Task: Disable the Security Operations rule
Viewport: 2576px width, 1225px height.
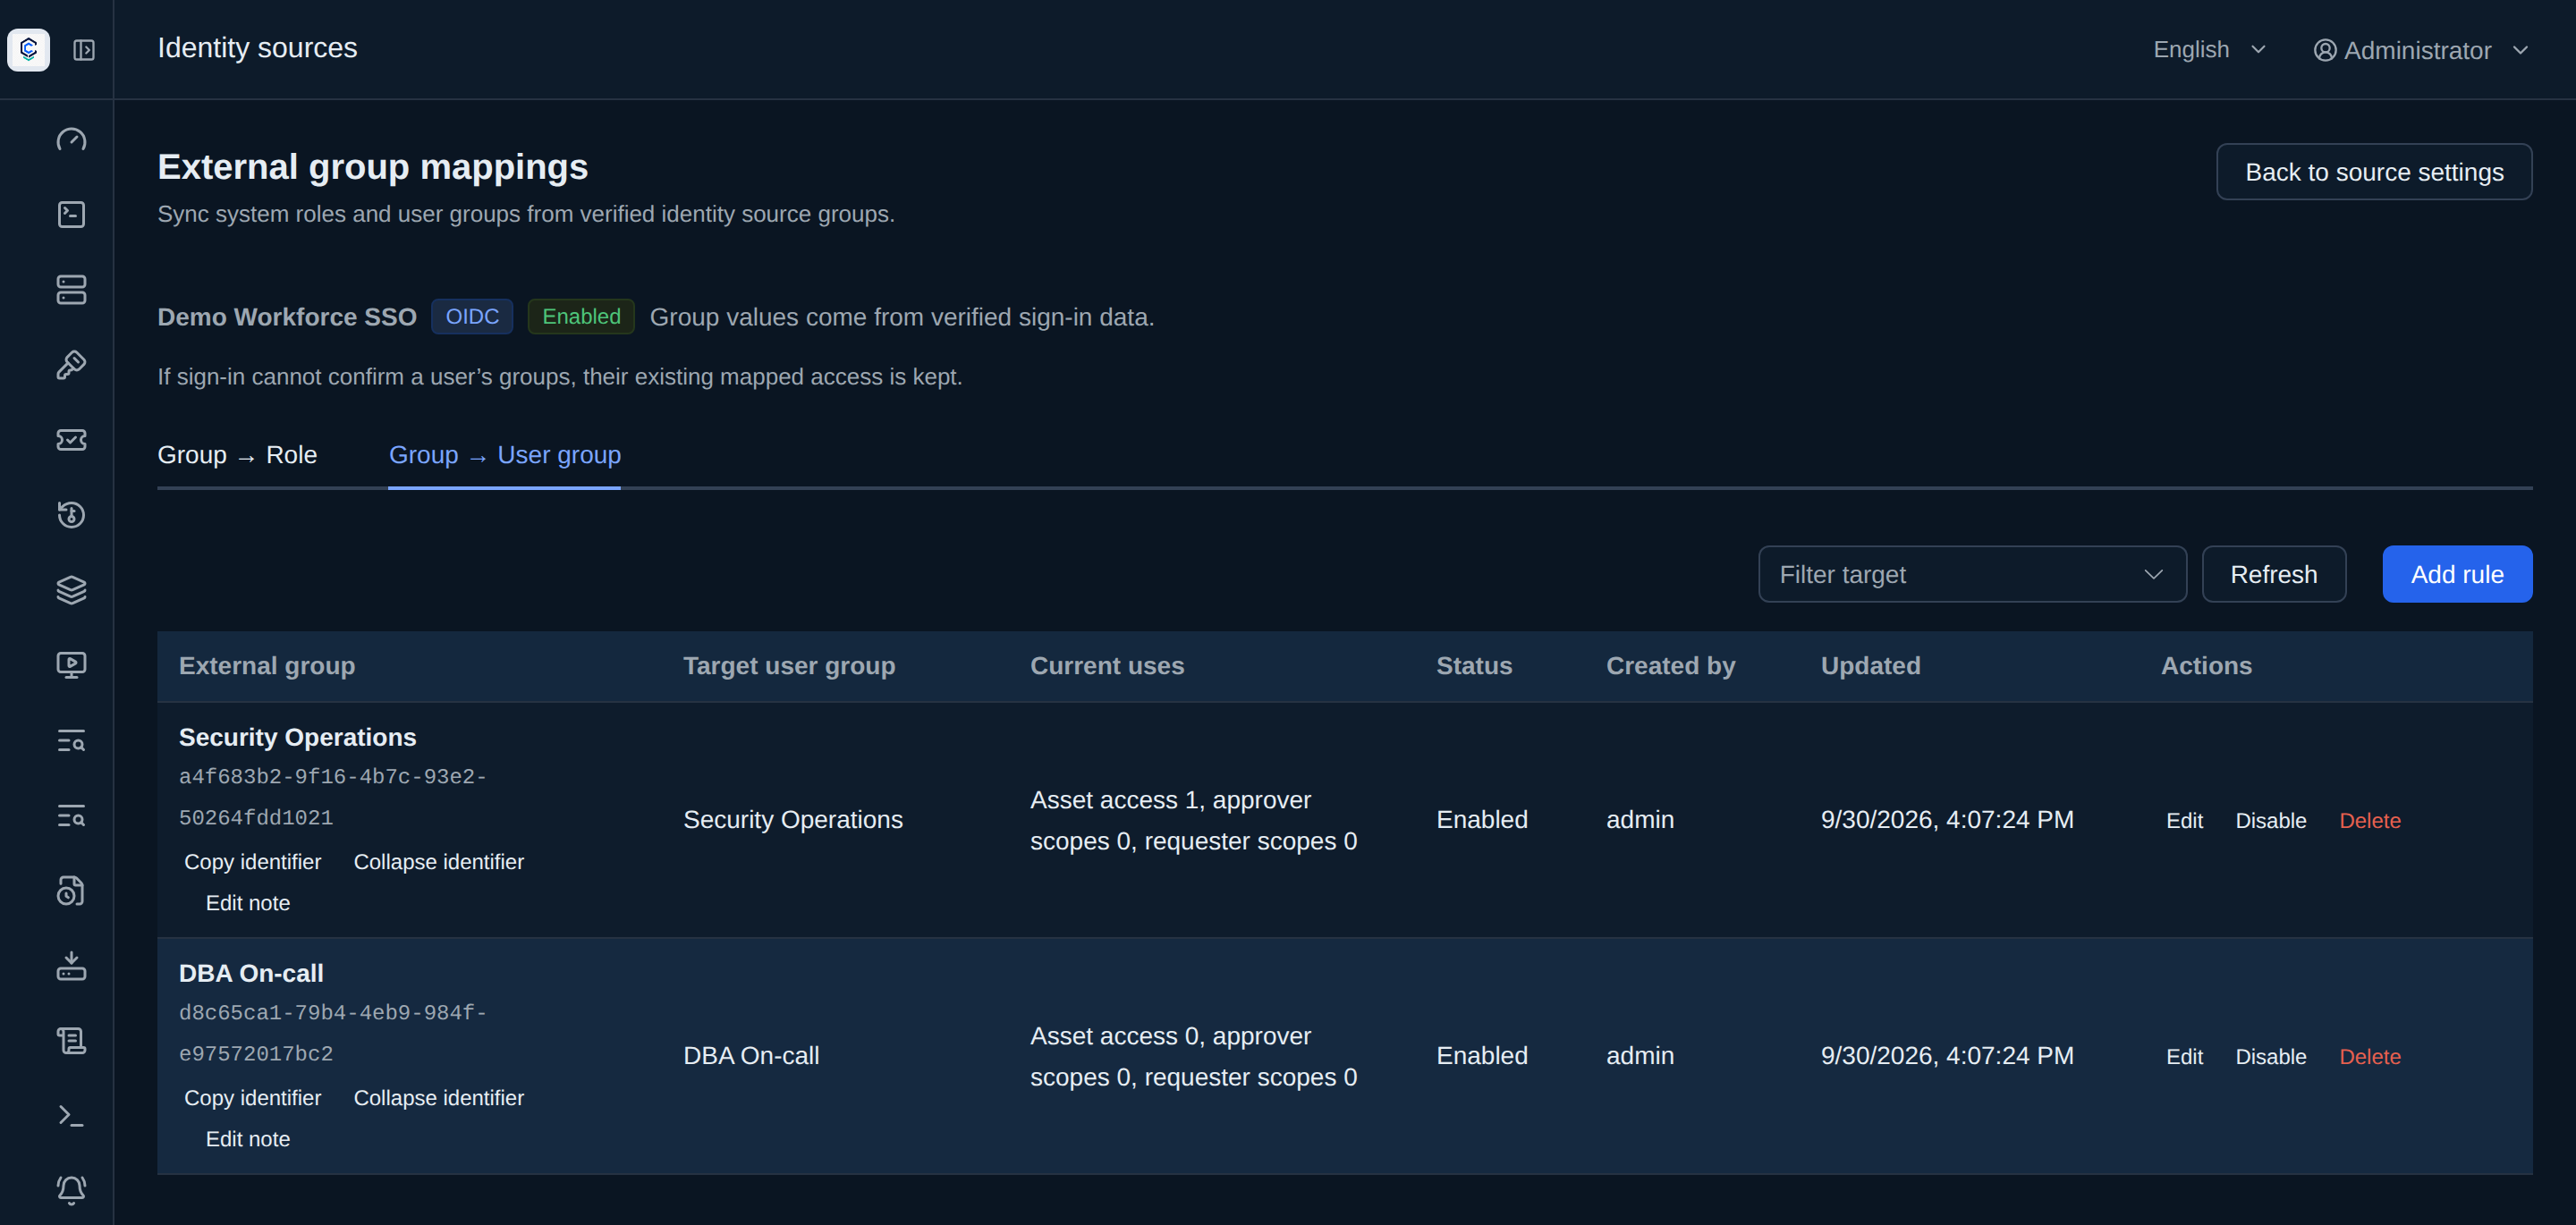Action: click(2270, 821)
